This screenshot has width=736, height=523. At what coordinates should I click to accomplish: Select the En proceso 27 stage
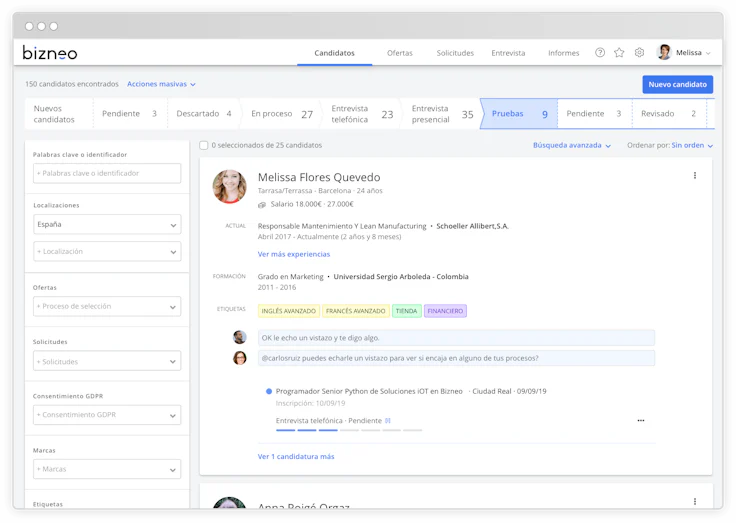coord(282,114)
